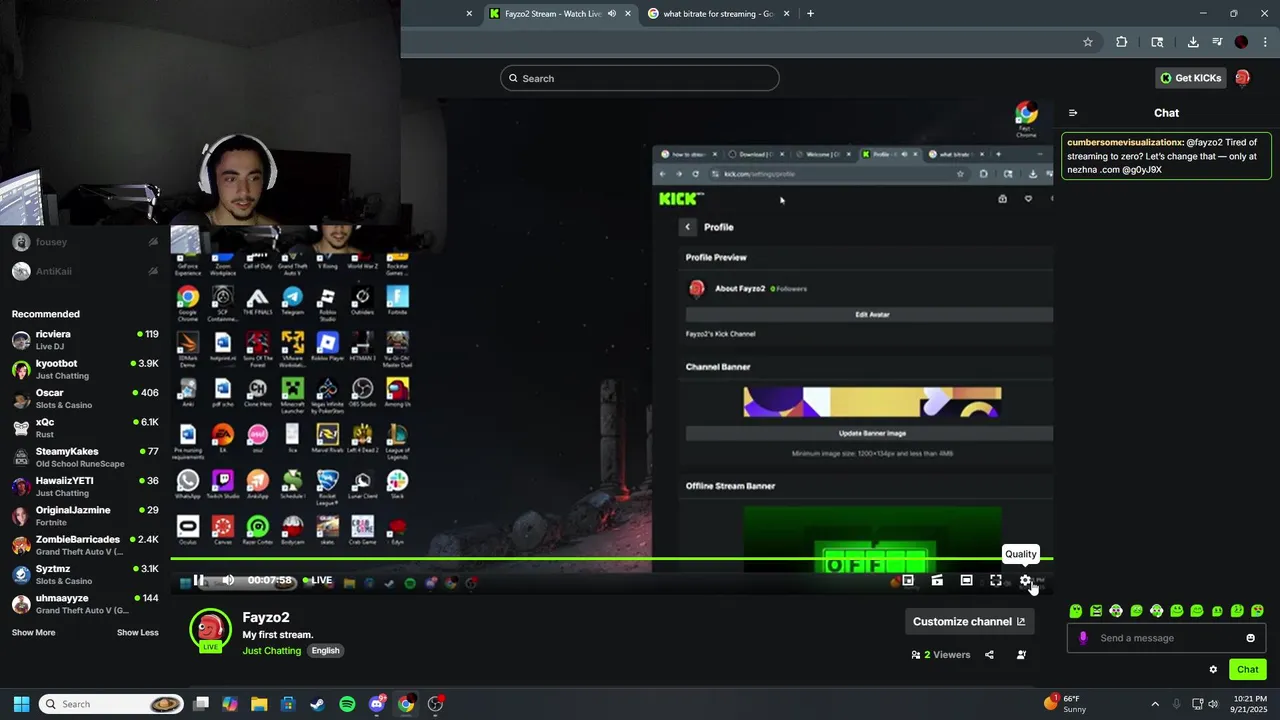The height and width of the screenshot is (720, 1280).
Task: Open HawaiizYETI channel
Action: coord(85,486)
